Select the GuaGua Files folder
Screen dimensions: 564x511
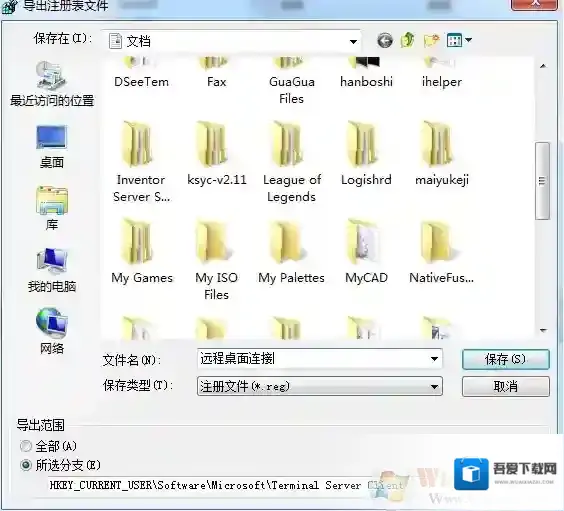[x=291, y=81]
